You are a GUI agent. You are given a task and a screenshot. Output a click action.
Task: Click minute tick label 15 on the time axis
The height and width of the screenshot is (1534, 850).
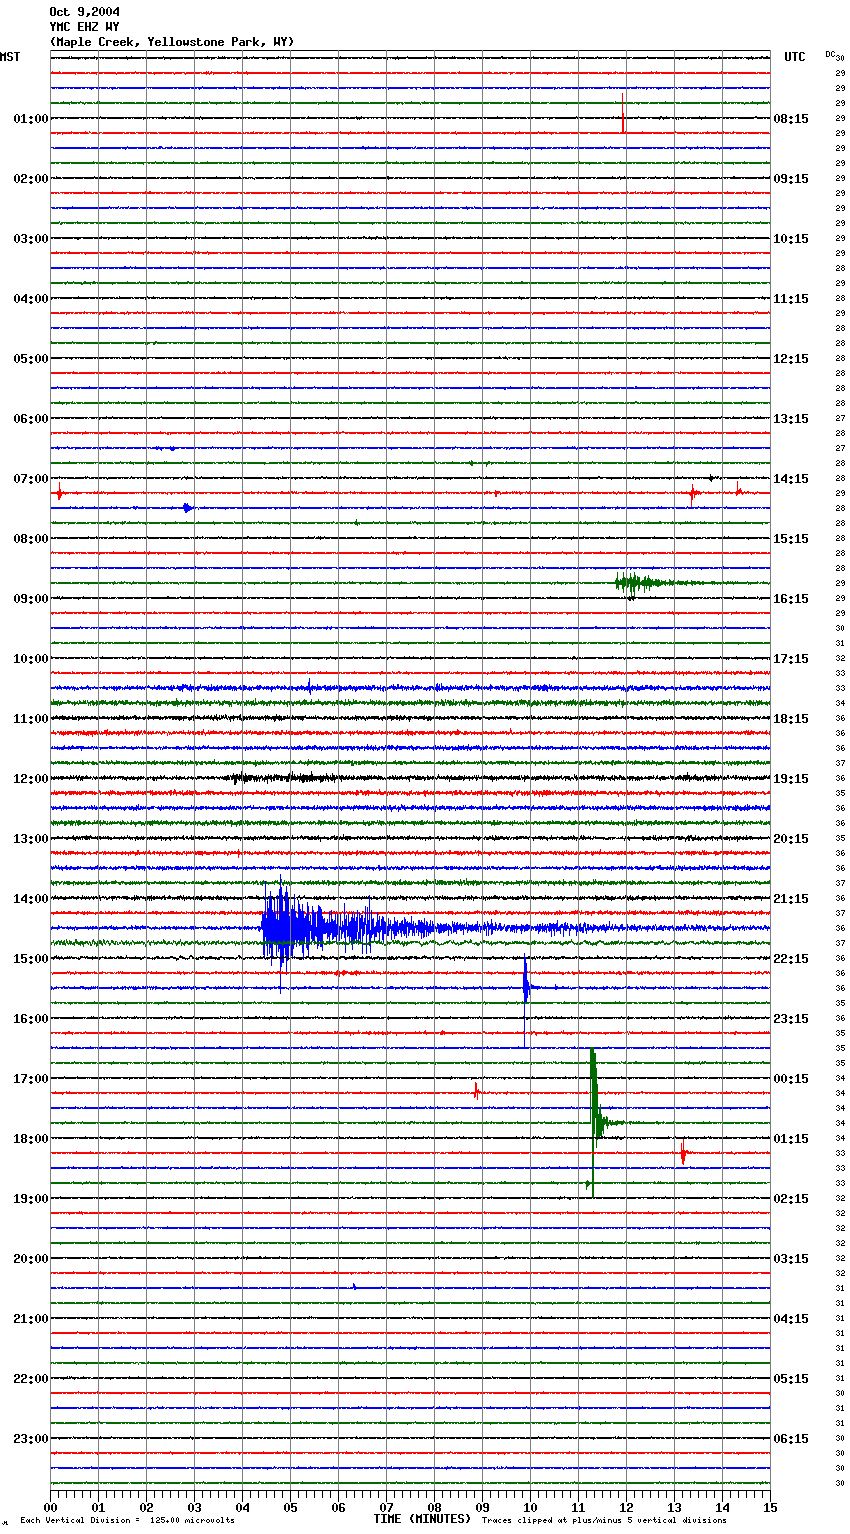tap(770, 1507)
